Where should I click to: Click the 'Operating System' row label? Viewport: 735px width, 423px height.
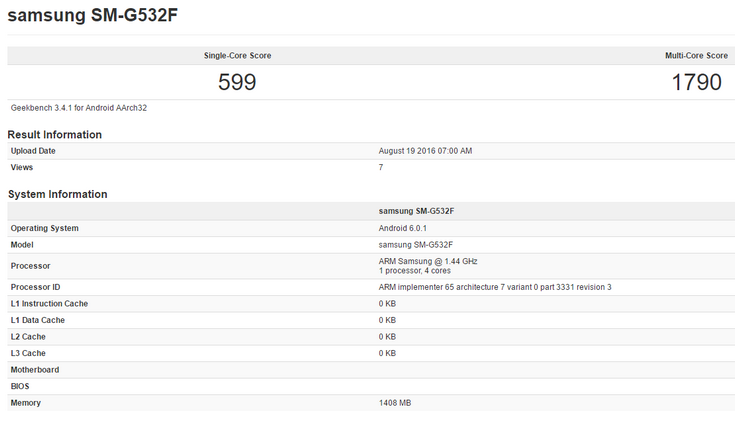click(45, 228)
